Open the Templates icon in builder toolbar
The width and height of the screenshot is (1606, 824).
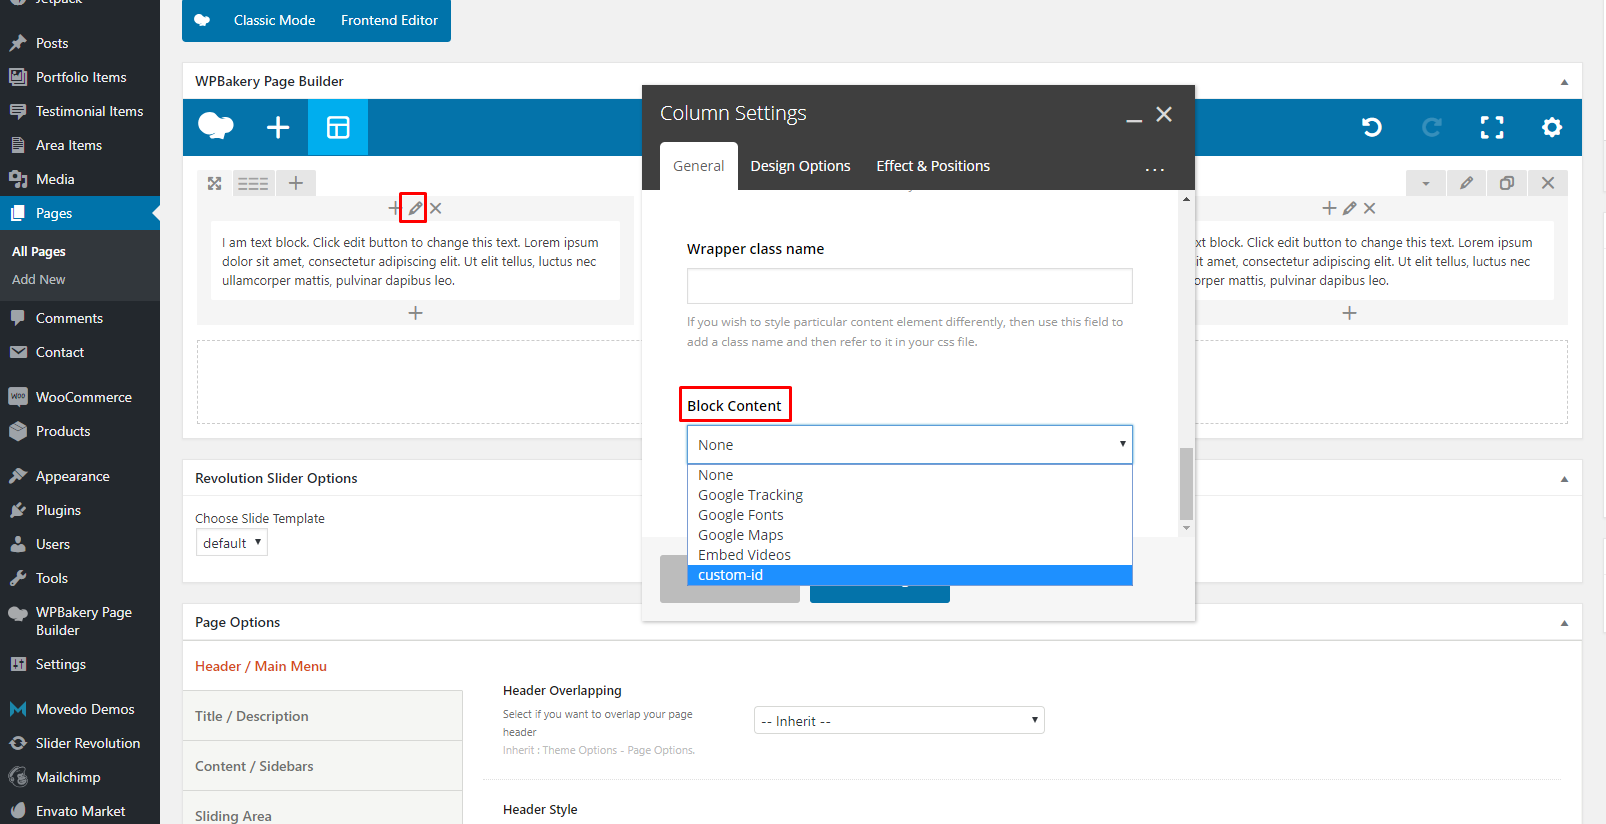338,127
